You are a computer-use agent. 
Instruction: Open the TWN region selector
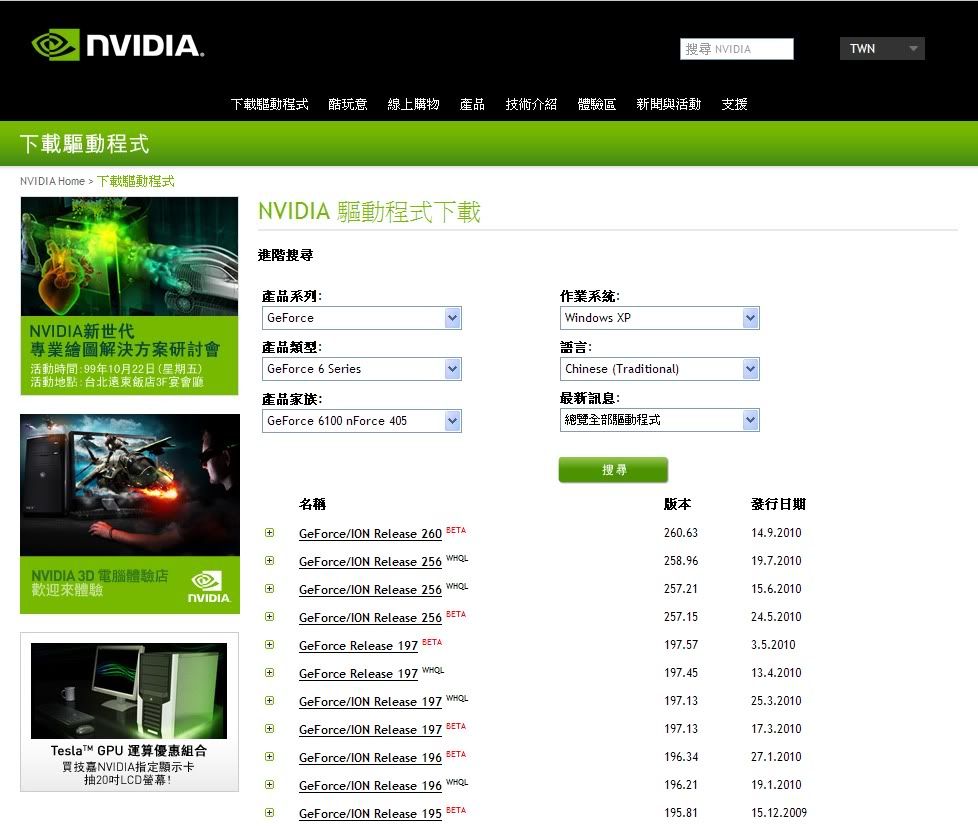[x=882, y=49]
